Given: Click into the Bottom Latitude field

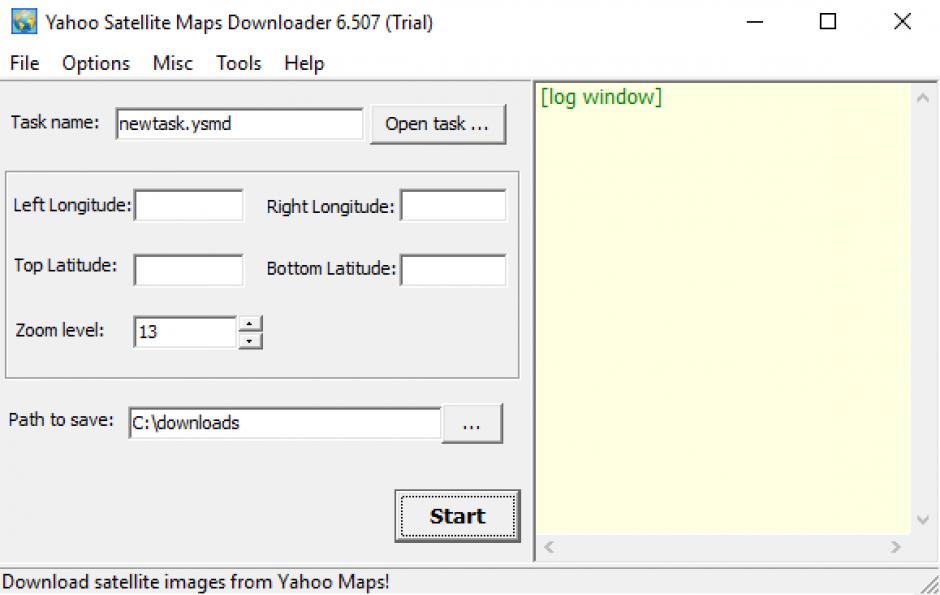Looking at the screenshot, I should [x=453, y=269].
